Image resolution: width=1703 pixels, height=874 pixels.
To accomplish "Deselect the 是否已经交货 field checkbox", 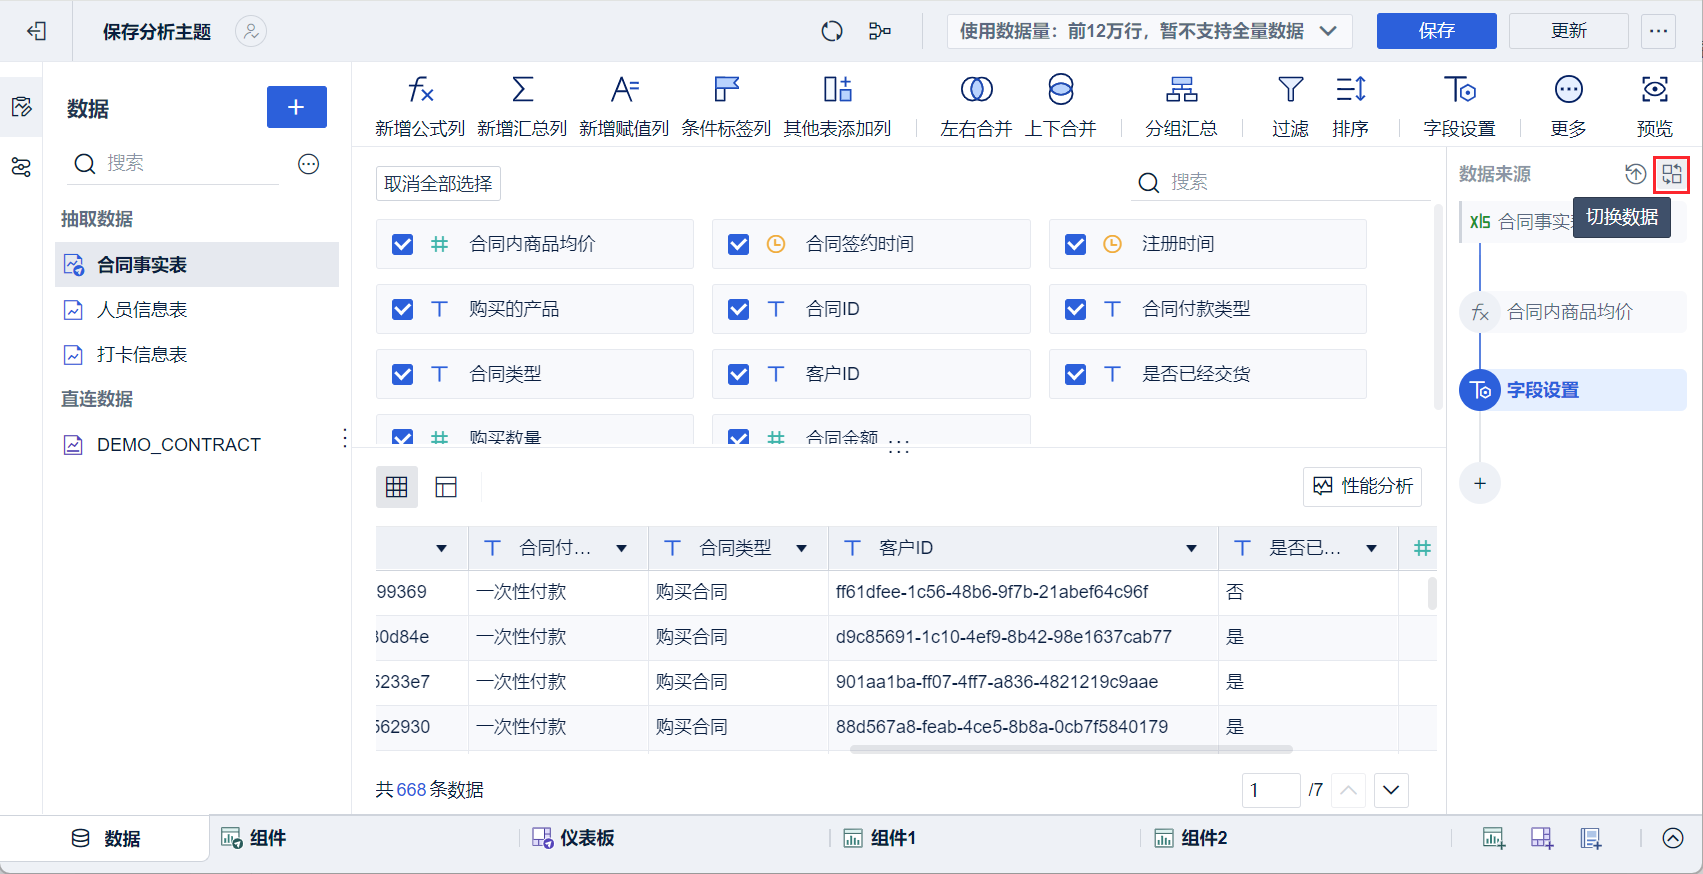I will (1076, 374).
